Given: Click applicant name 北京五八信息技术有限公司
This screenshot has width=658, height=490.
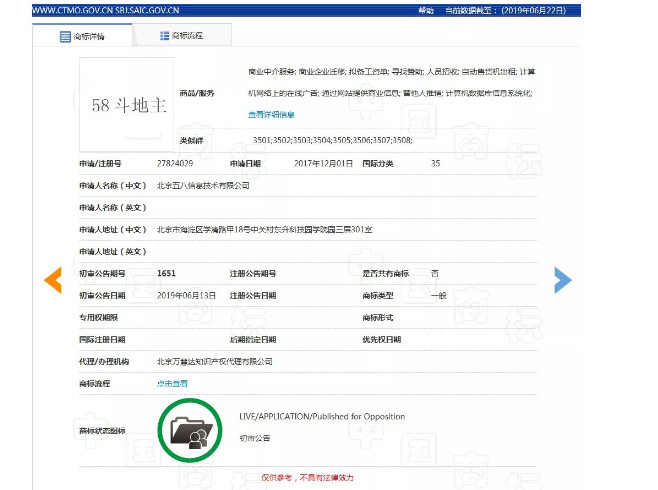Looking at the screenshot, I should click(x=203, y=185).
